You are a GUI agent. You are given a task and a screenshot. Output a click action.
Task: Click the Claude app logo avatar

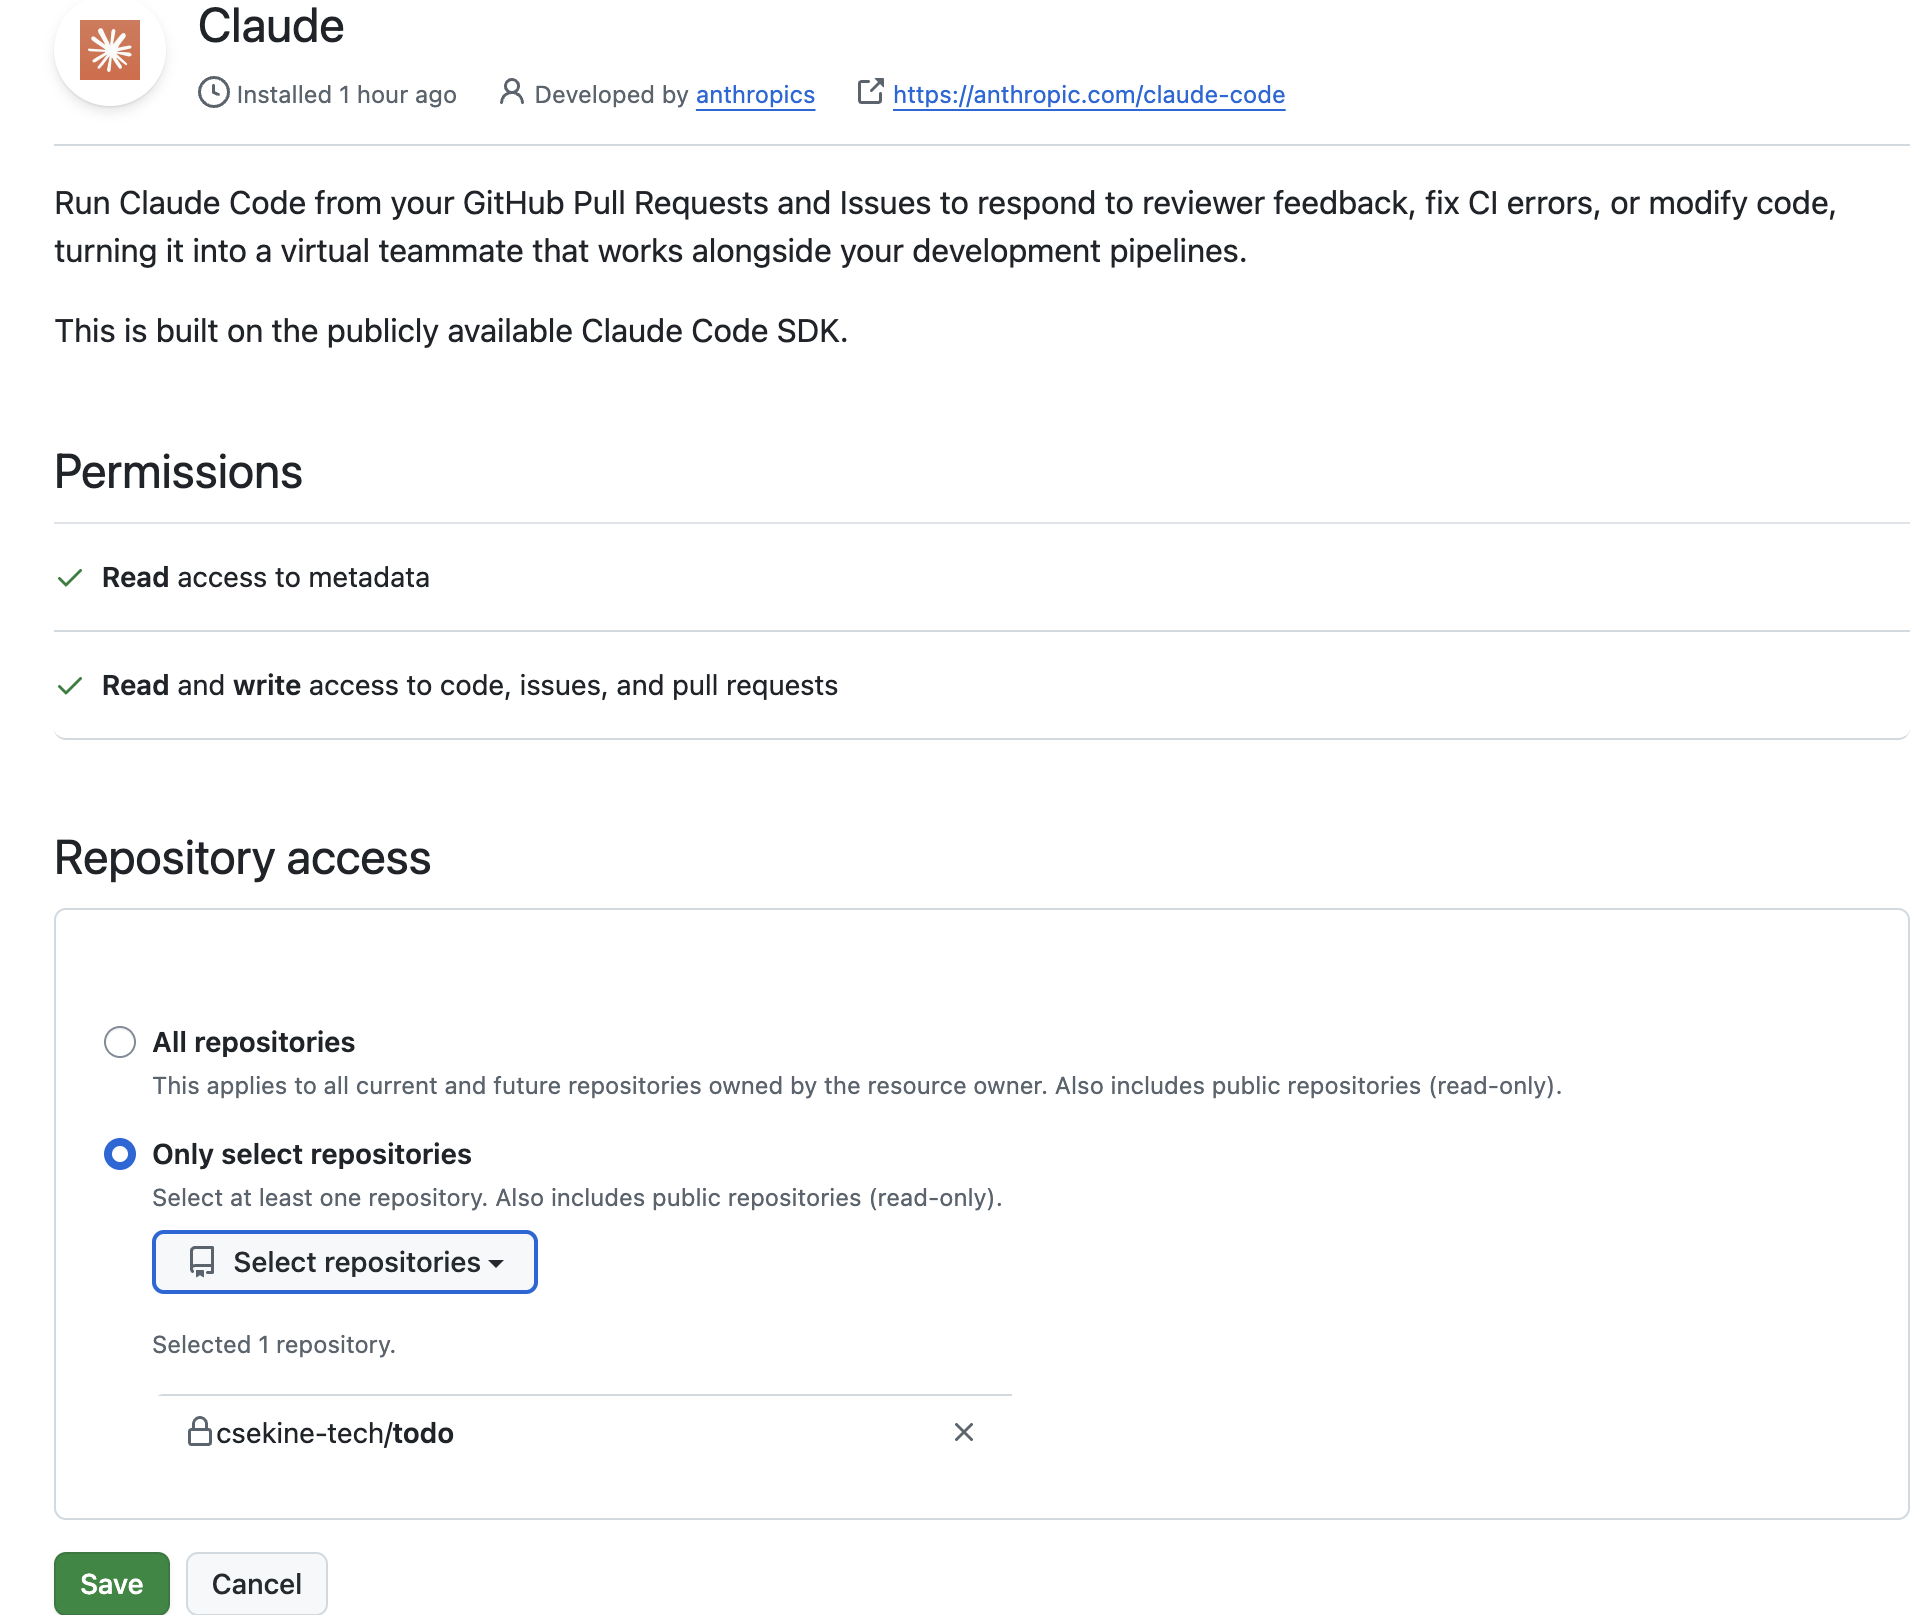tap(109, 50)
